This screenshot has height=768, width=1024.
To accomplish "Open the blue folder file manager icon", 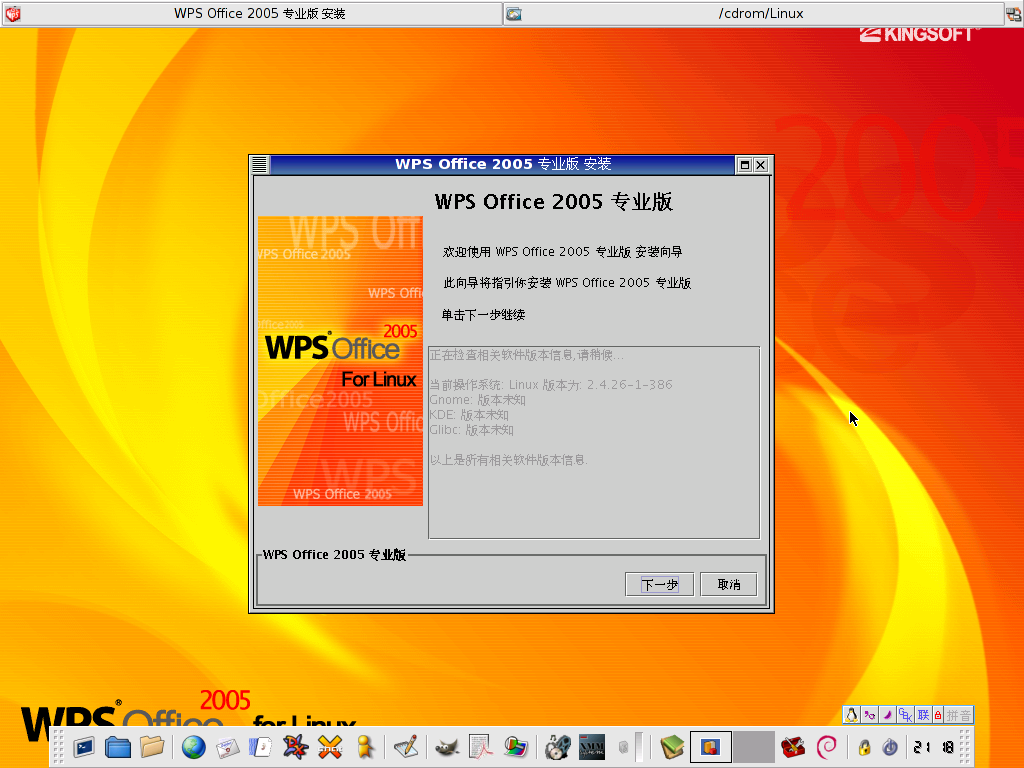I will click(118, 746).
